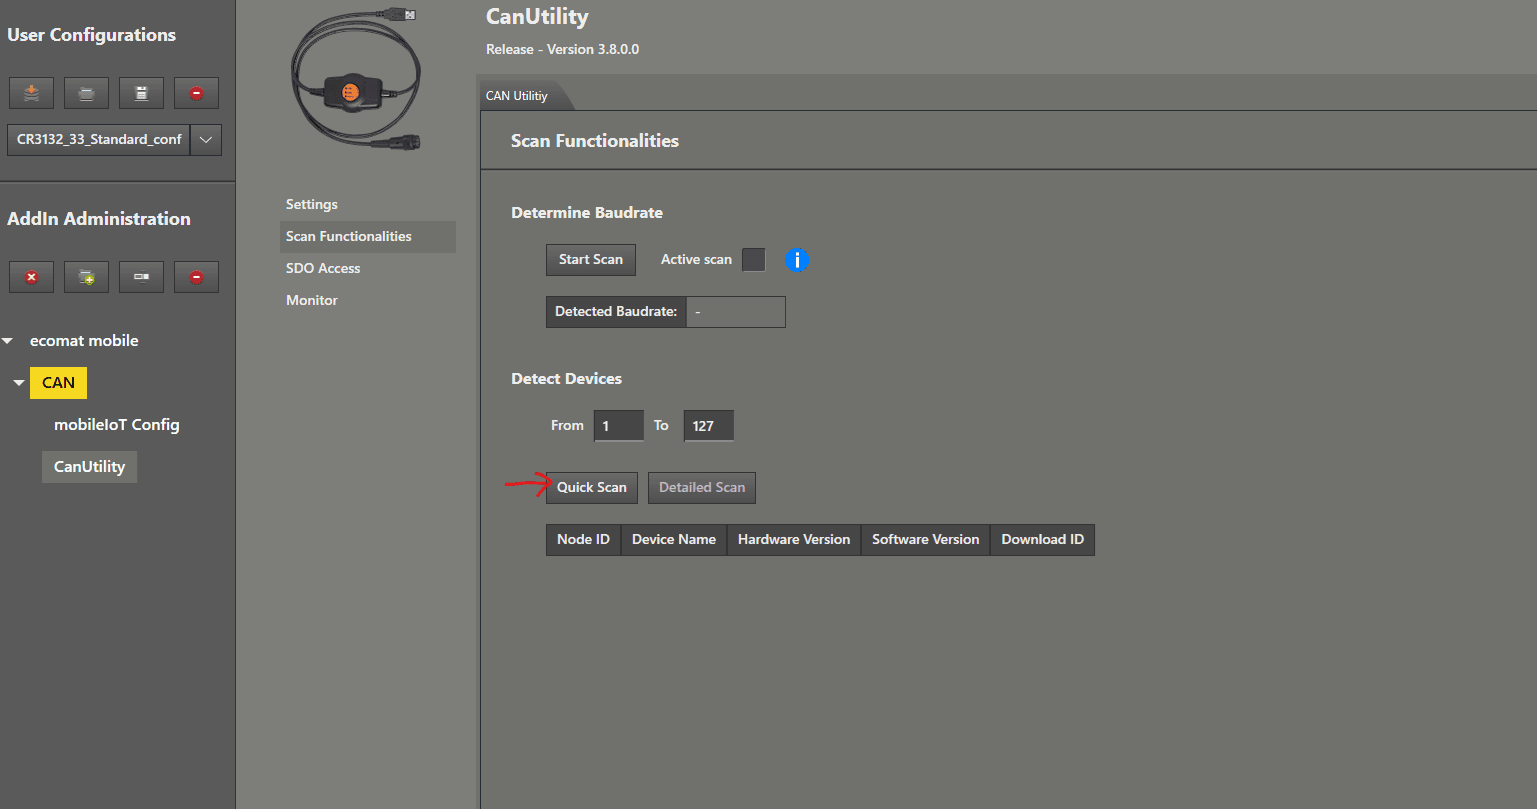
Task: Click the red minus icon under AddIn Administration
Action: pyautogui.click(x=196, y=277)
